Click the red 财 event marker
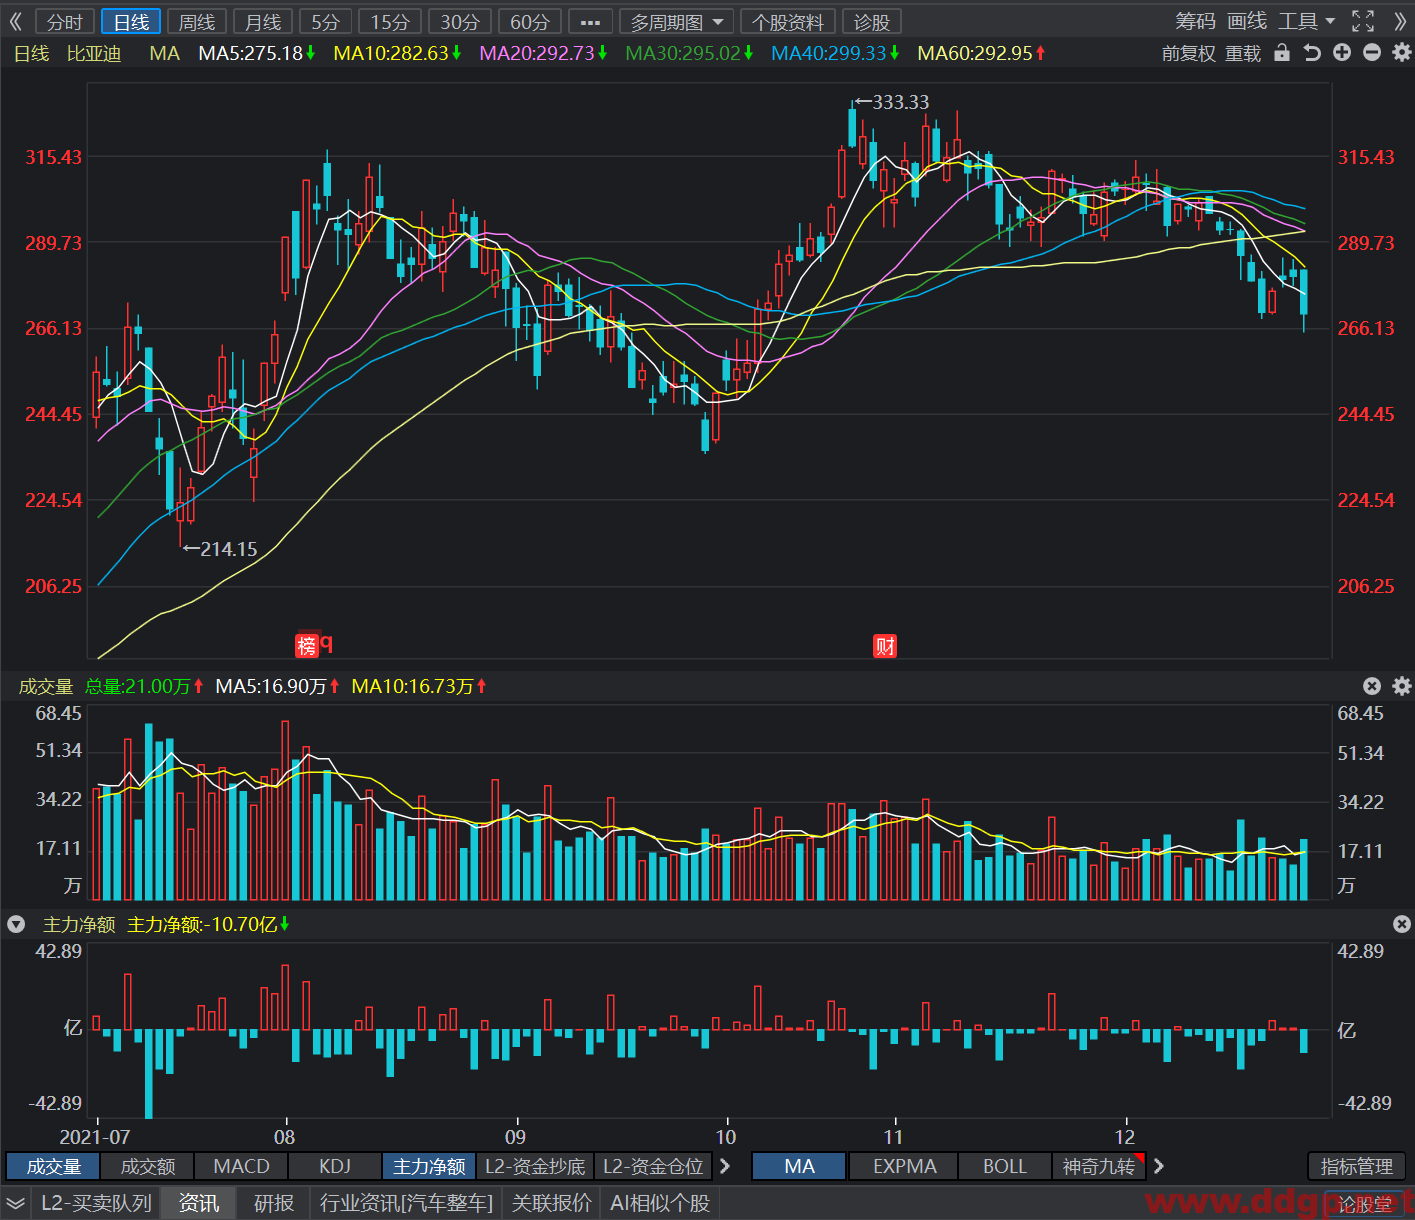The width and height of the screenshot is (1415, 1220). [885, 646]
